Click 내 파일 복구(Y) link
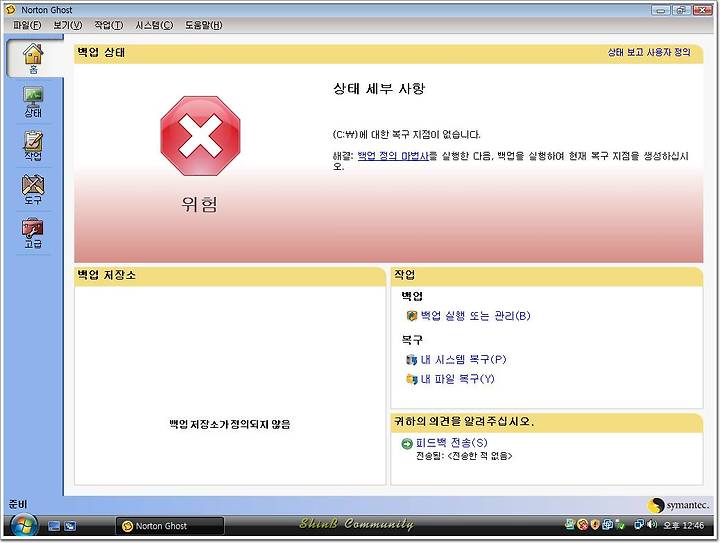The image size is (720, 543). [457, 379]
